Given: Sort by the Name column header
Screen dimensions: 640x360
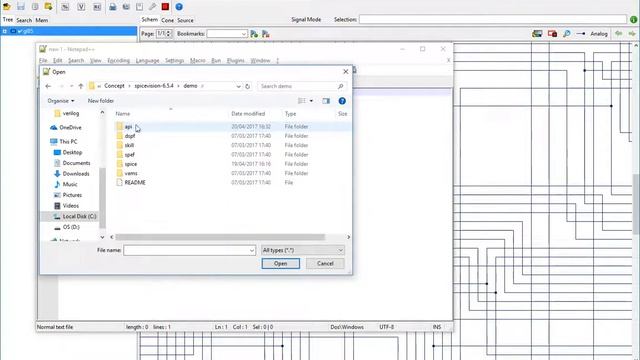Looking at the screenshot, I should tap(122, 114).
